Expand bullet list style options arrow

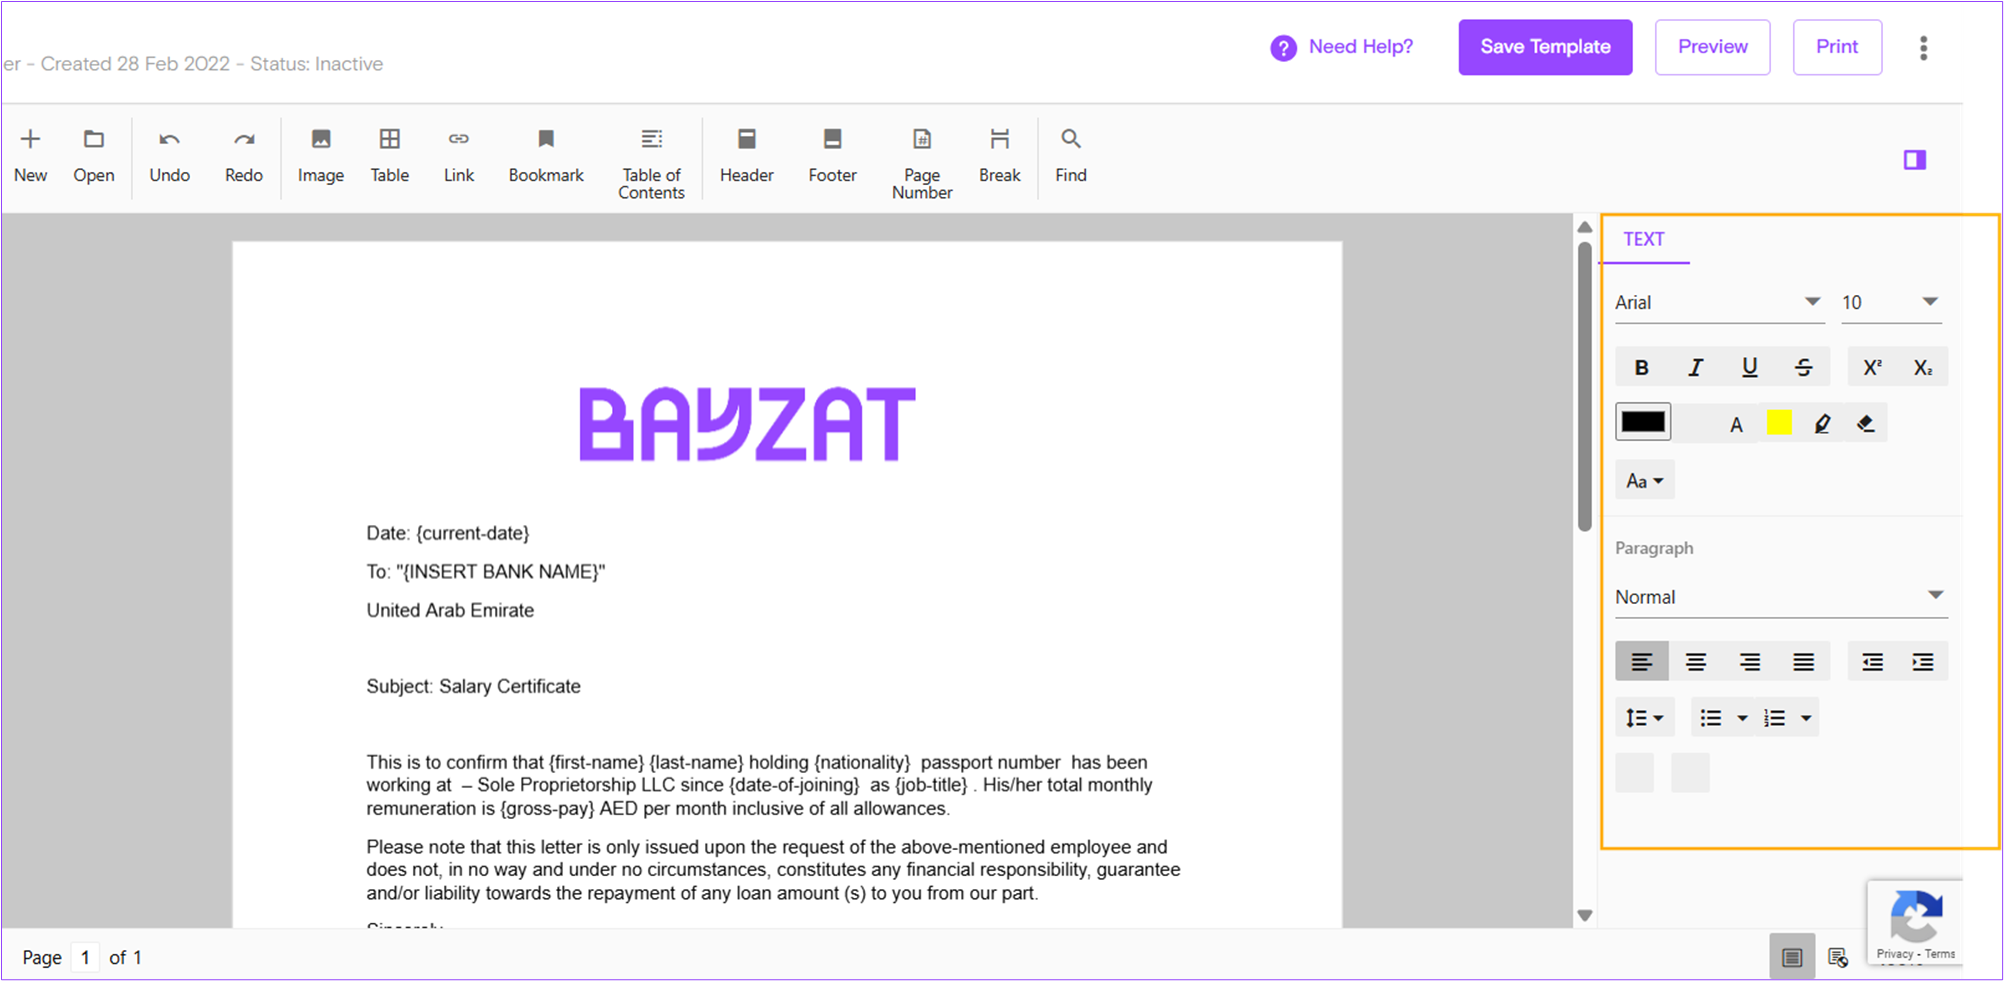pyautogui.click(x=1743, y=718)
